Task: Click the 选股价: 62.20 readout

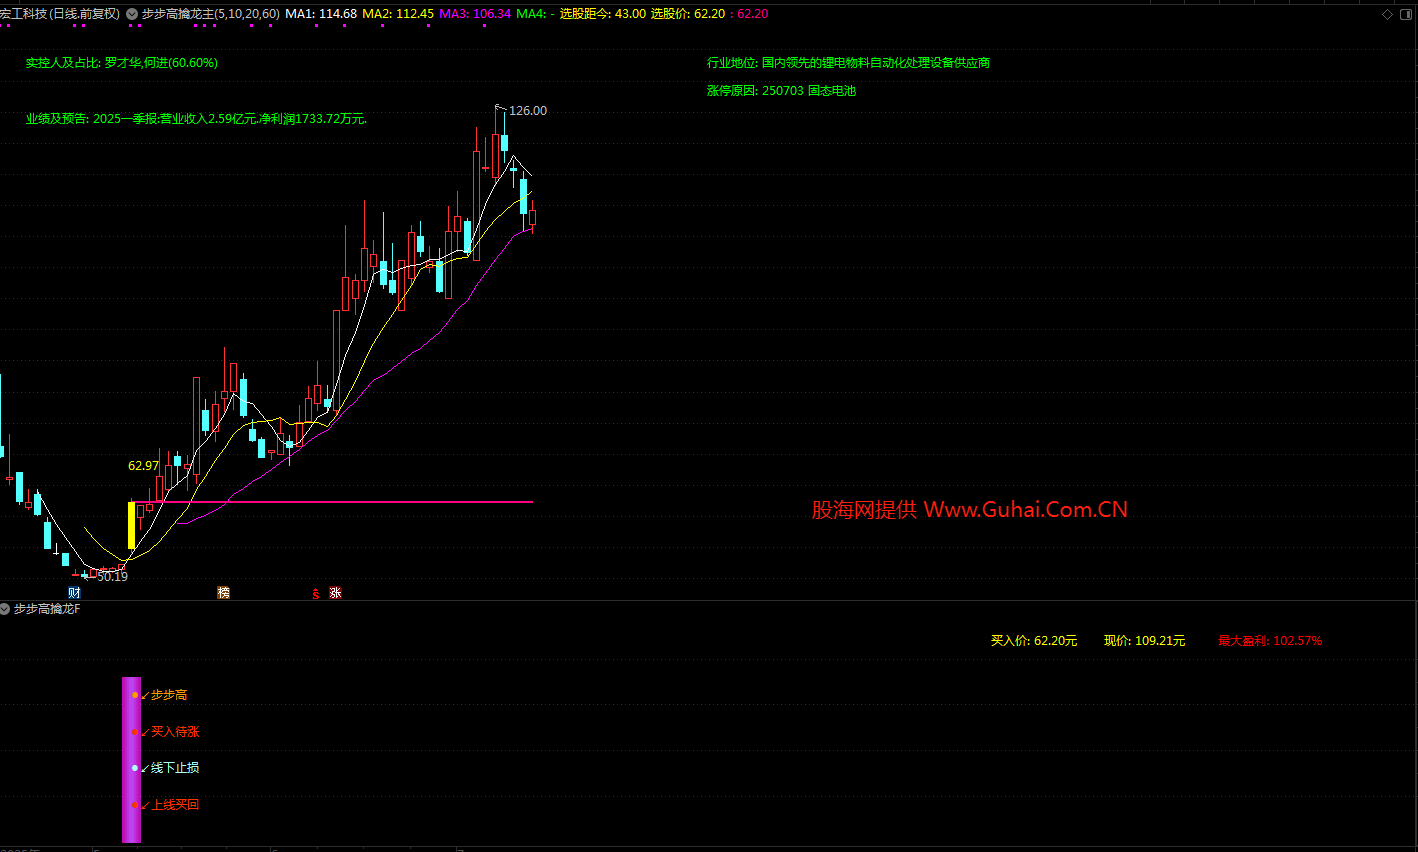Action: pyautogui.click(x=688, y=14)
